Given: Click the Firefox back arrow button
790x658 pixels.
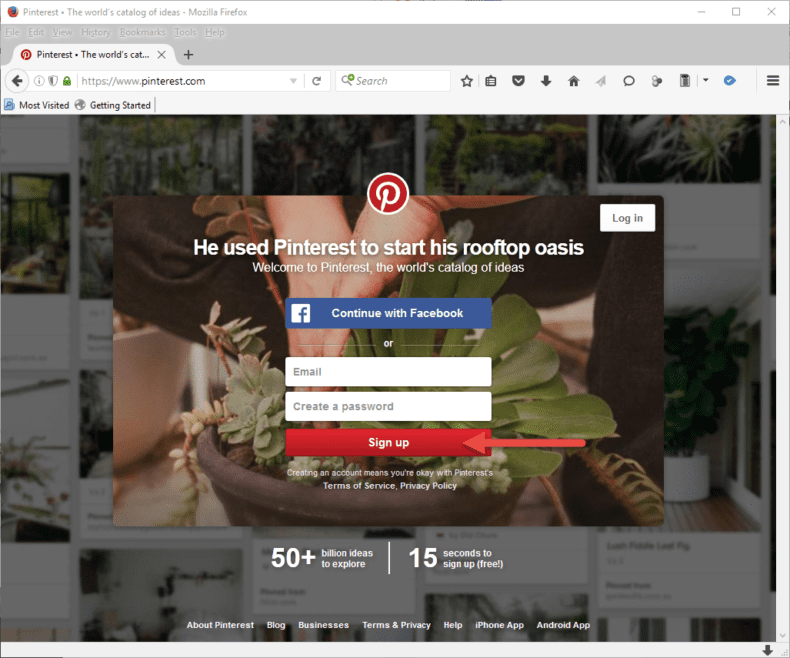Looking at the screenshot, I should 17,81.
